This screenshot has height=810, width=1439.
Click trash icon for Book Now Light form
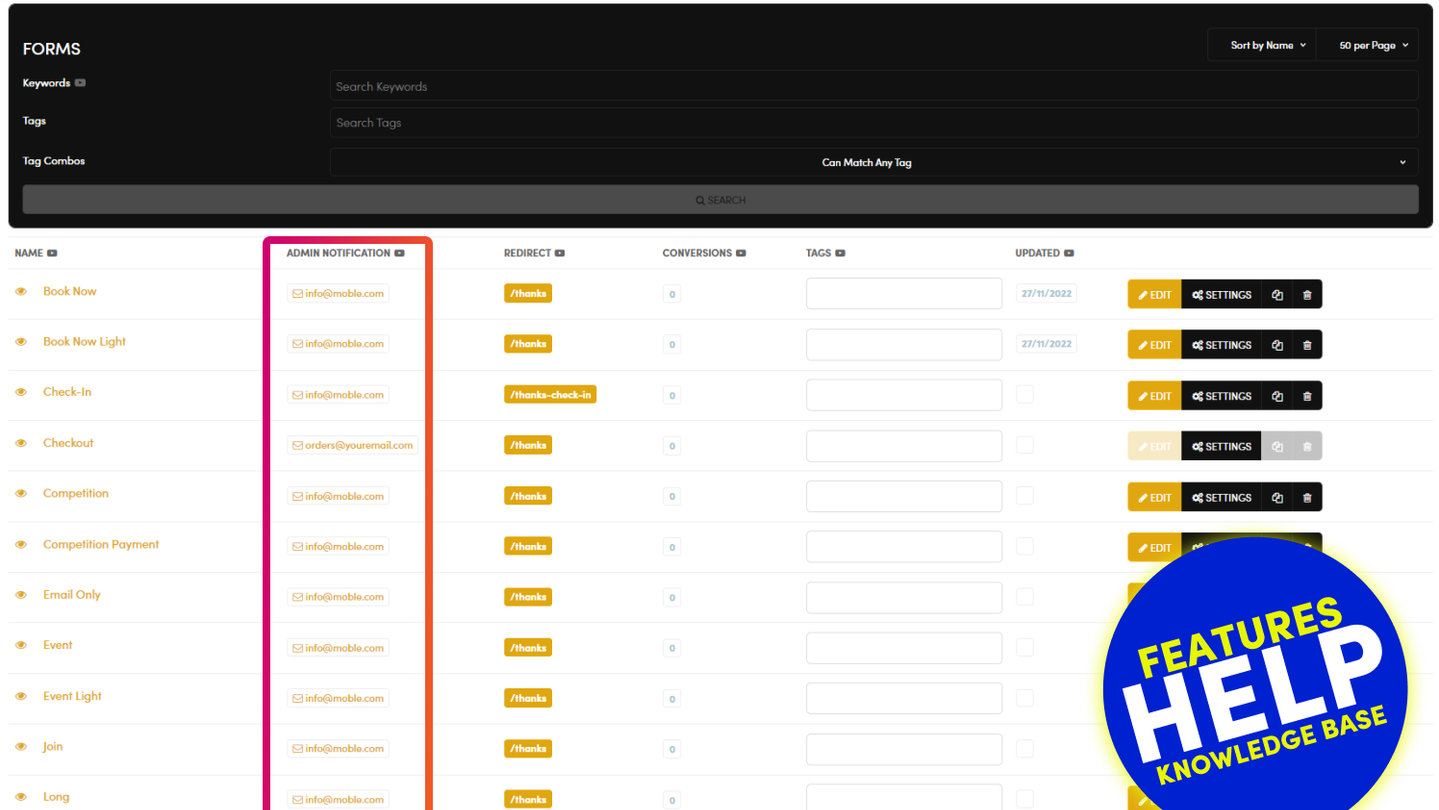(x=1306, y=345)
